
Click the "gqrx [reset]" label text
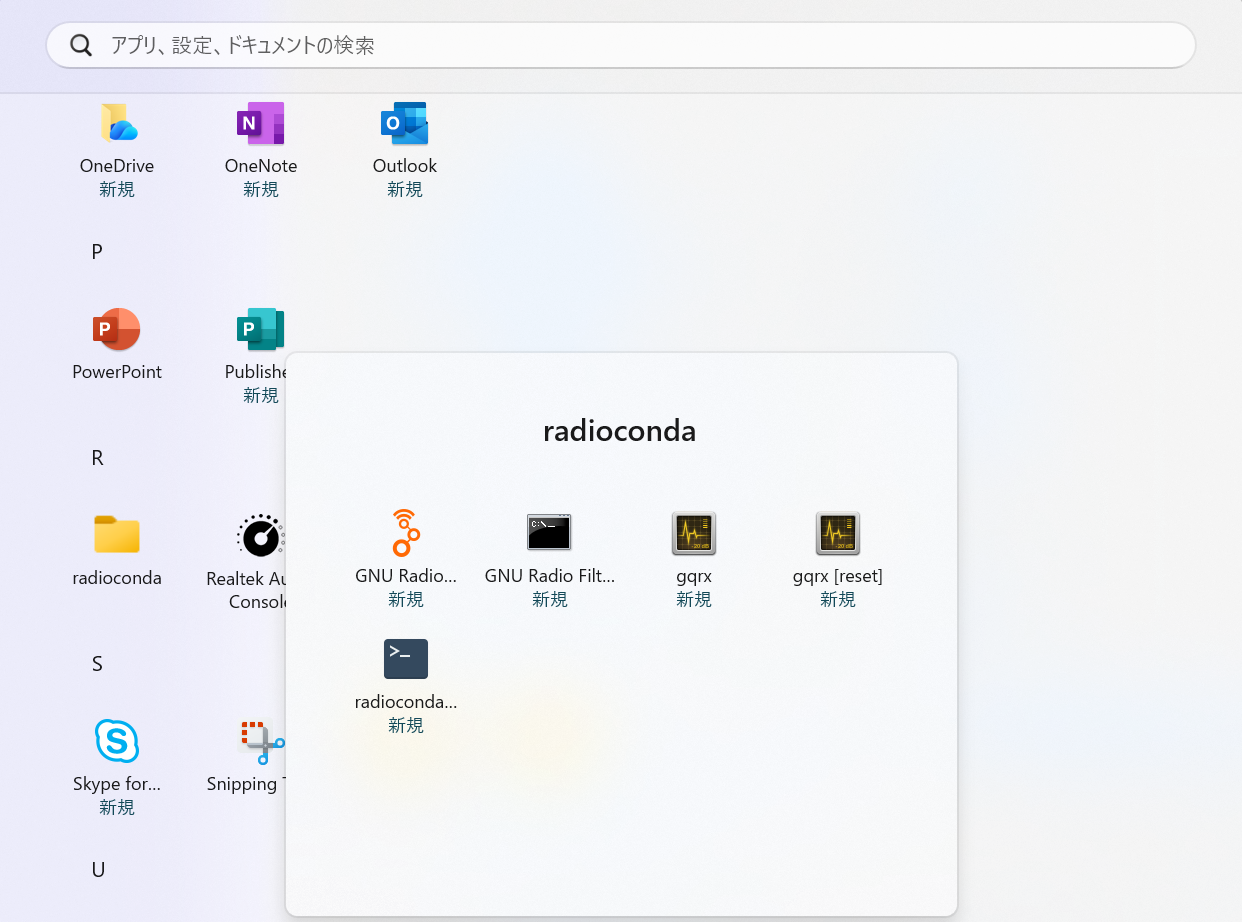[x=837, y=576]
